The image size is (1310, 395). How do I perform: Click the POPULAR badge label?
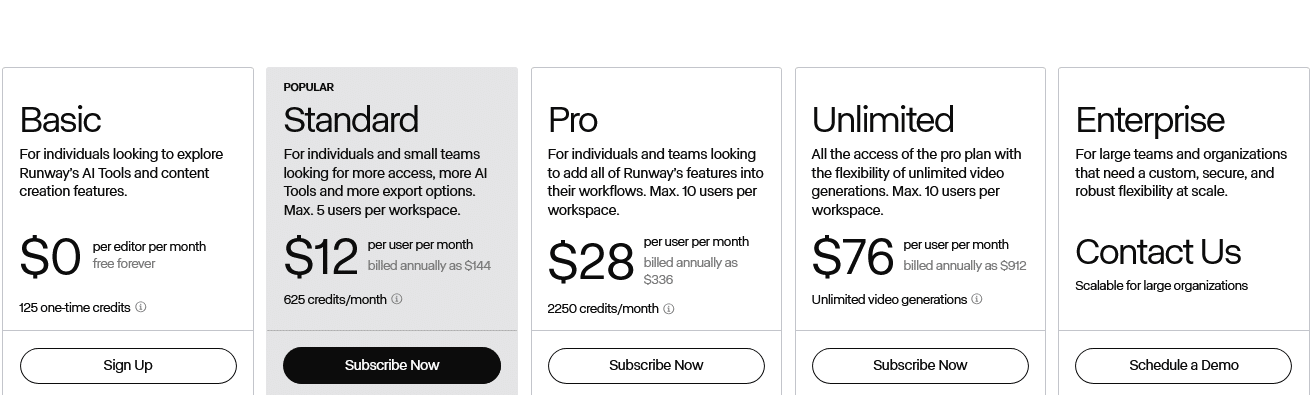[309, 87]
